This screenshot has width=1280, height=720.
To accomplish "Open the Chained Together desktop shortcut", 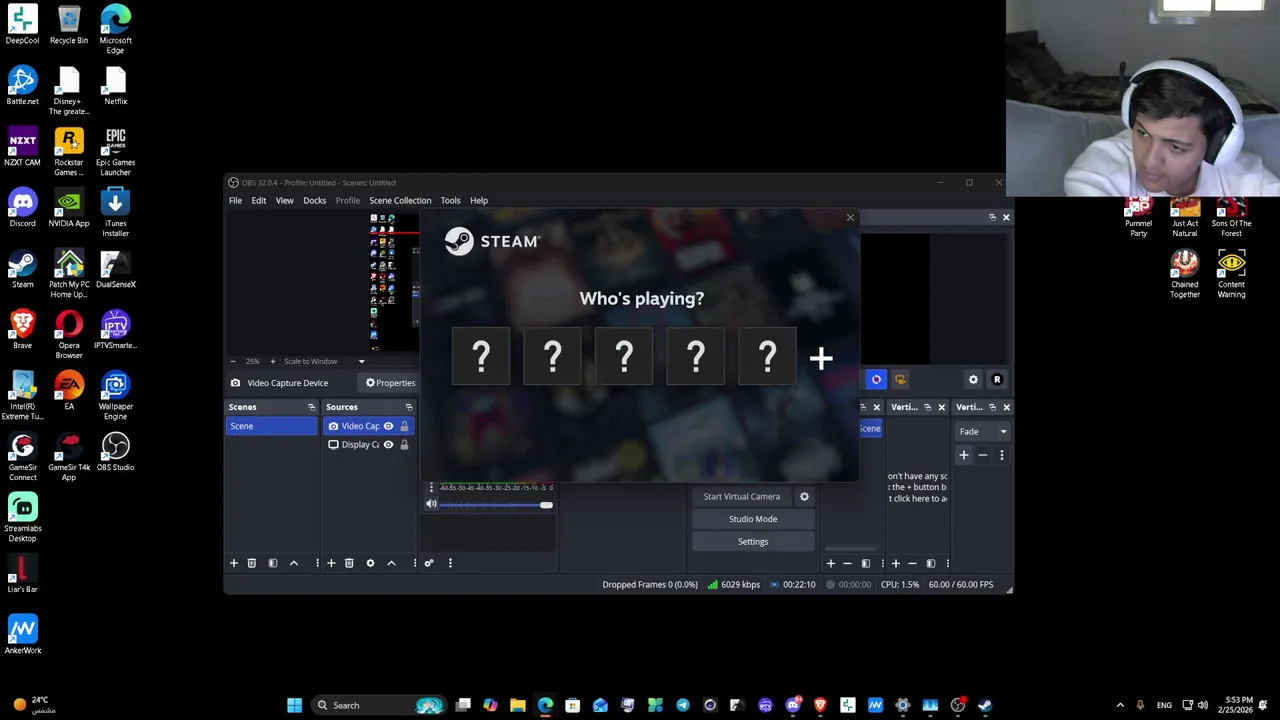I will [1185, 275].
